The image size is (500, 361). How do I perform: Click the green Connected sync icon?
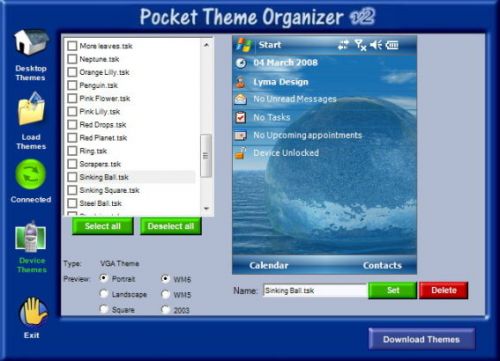click(31, 175)
